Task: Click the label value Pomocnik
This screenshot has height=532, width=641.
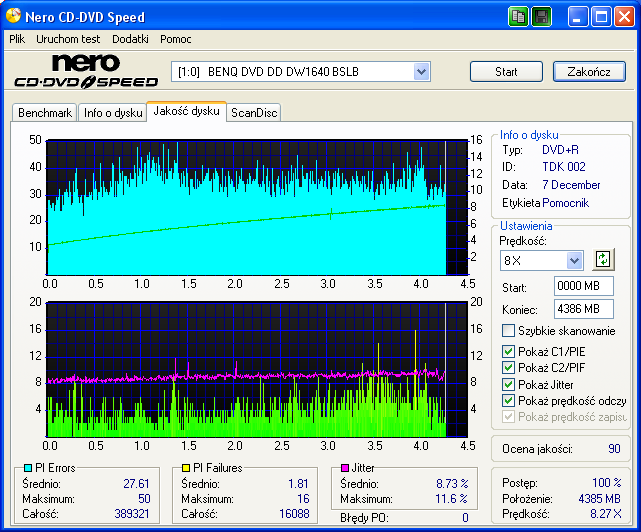Action: click(565, 203)
